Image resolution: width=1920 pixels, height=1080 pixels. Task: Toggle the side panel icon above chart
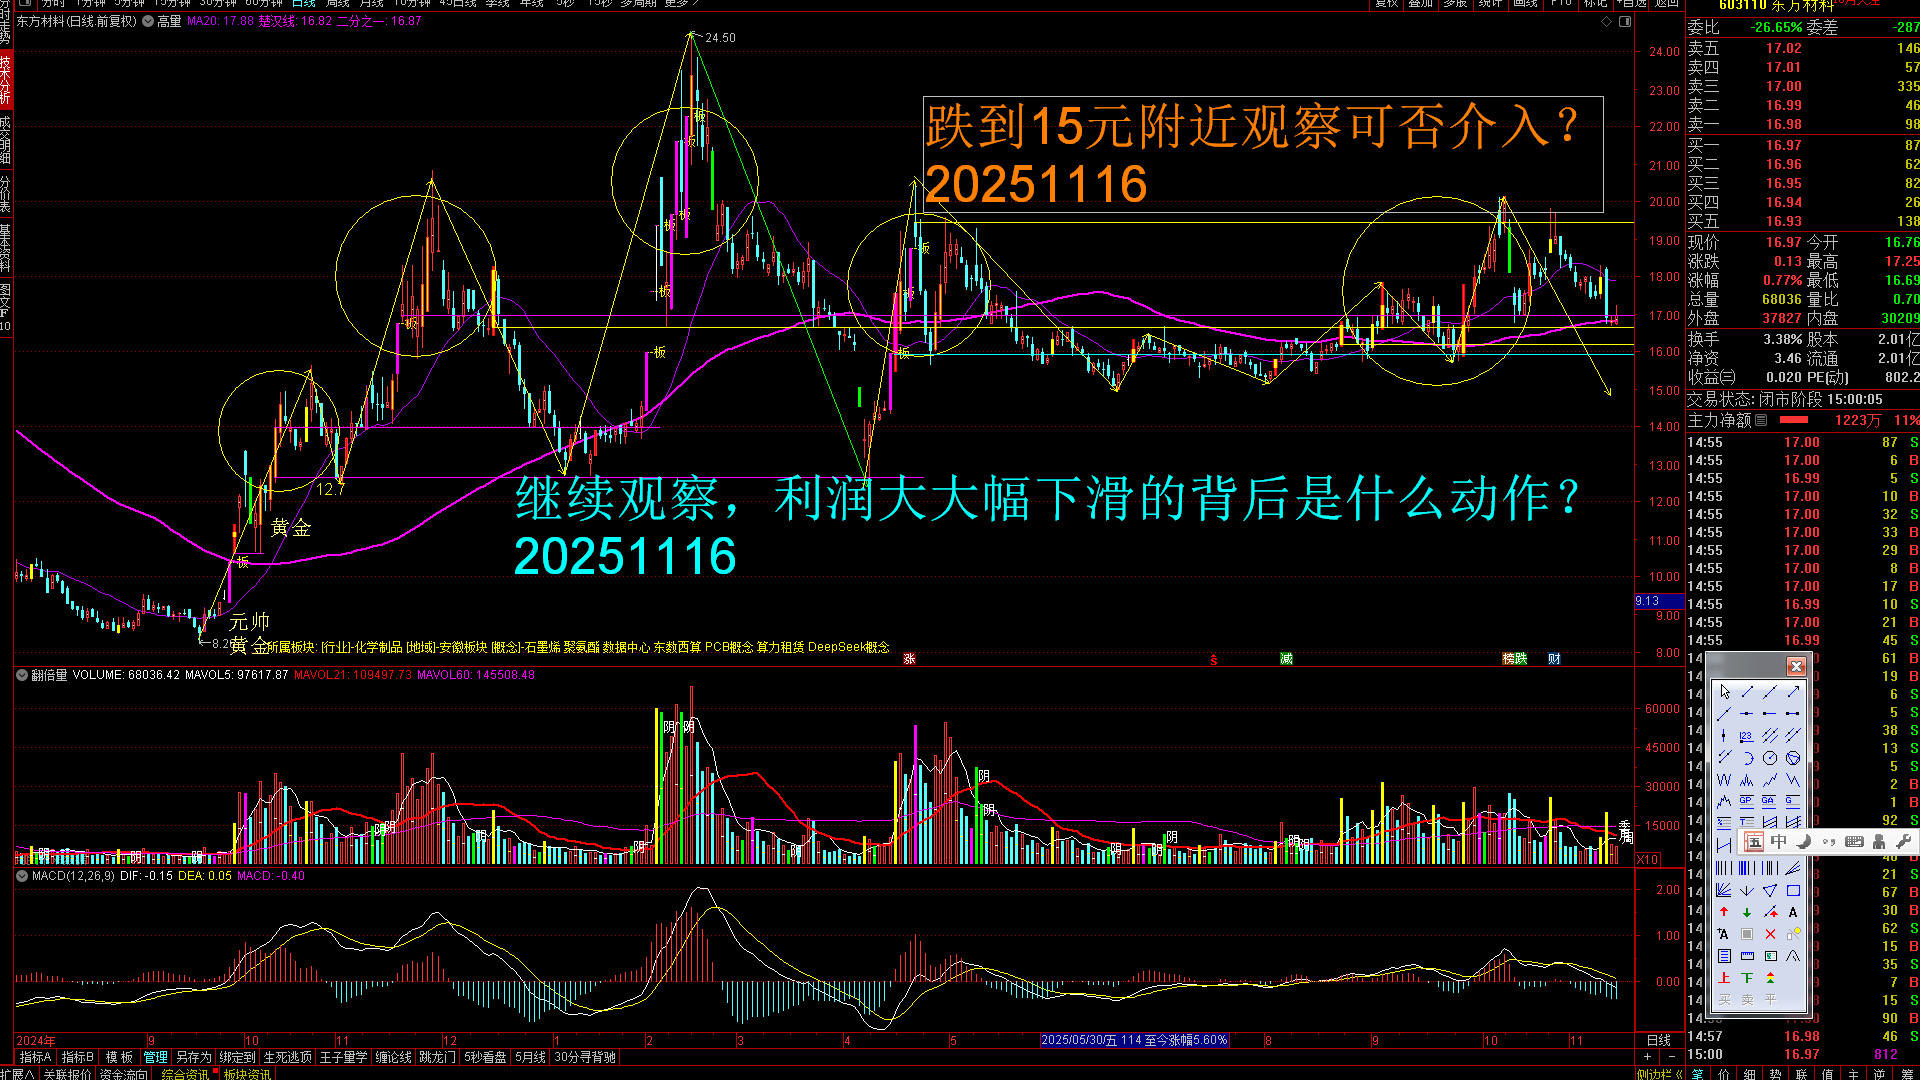(1625, 21)
